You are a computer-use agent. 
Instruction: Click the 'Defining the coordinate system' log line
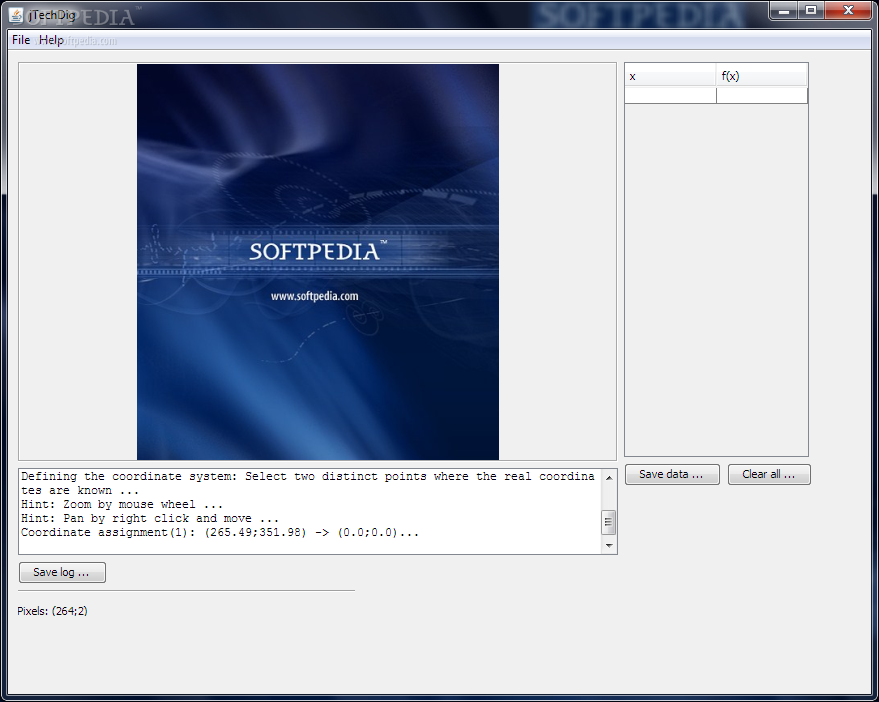click(x=308, y=483)
